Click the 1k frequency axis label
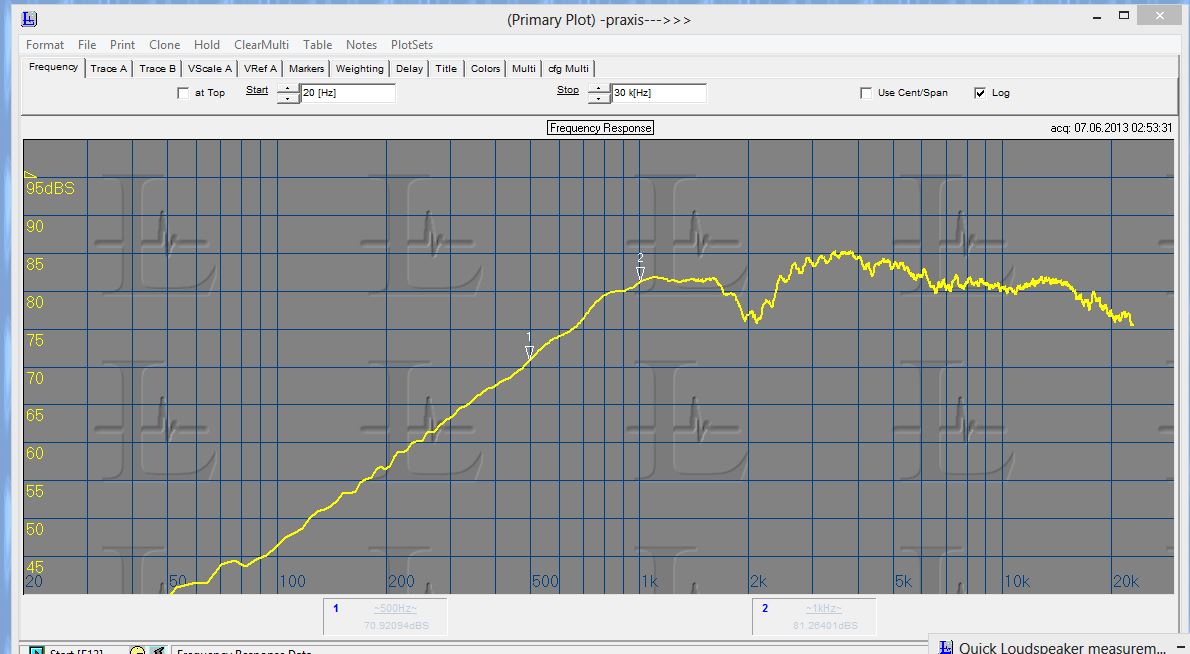This screenshot has width=1190, height=654. point(650,582)
